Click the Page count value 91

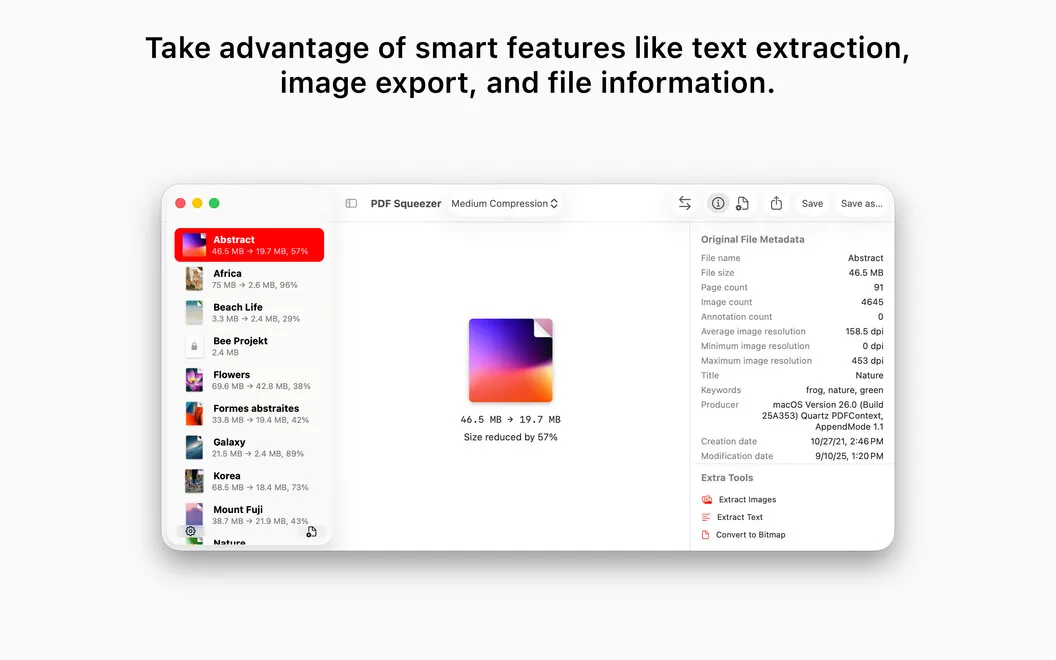point(878,288)
